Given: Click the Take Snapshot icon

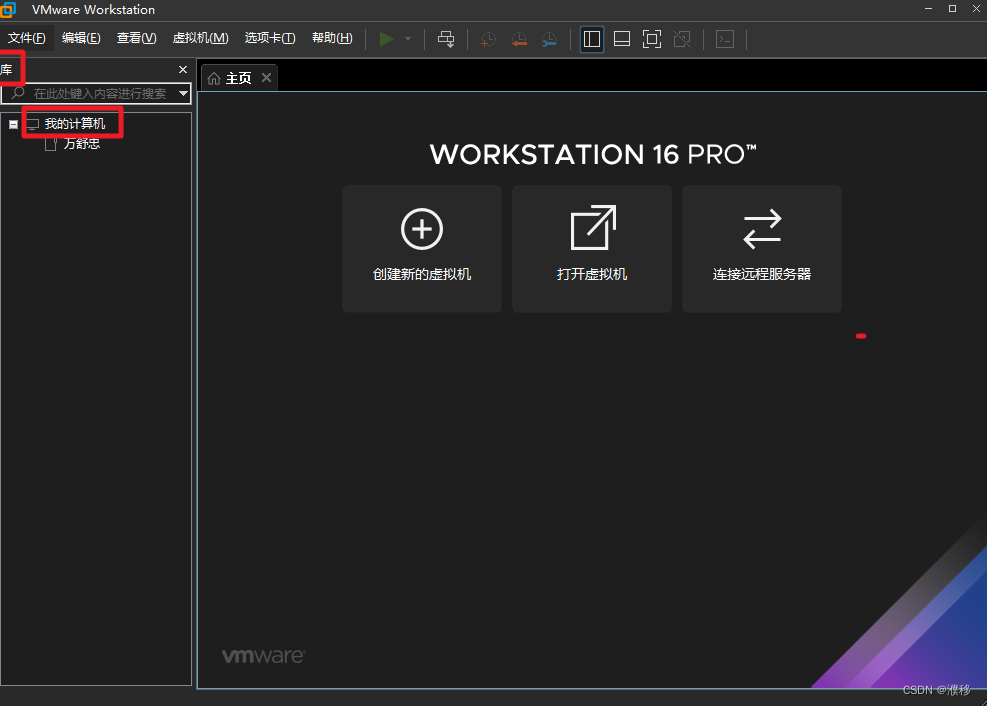Looking at the screenshot, I should (488, 39).
